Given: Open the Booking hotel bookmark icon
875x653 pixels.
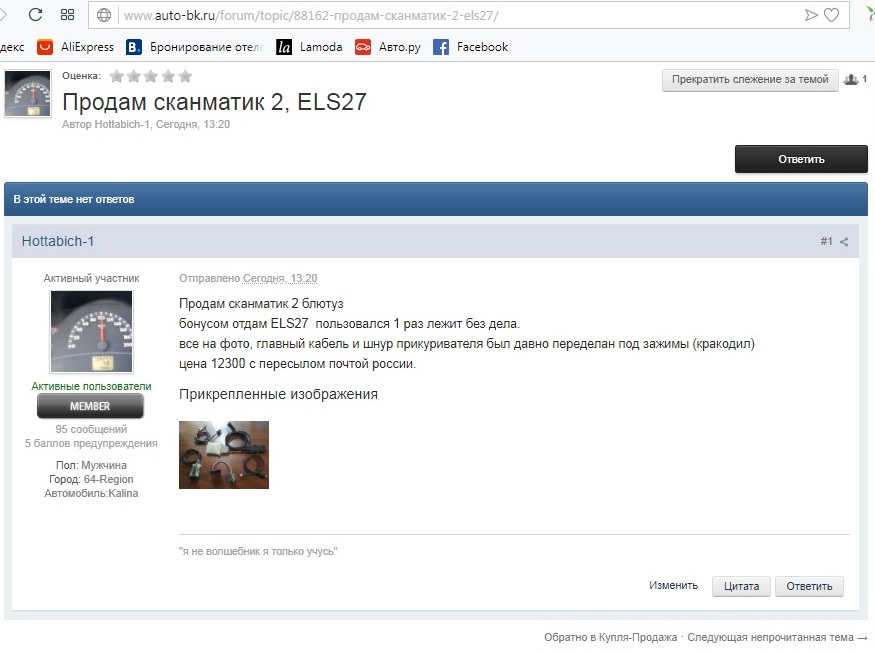Looking at the screenshot, I should (134, 47).
